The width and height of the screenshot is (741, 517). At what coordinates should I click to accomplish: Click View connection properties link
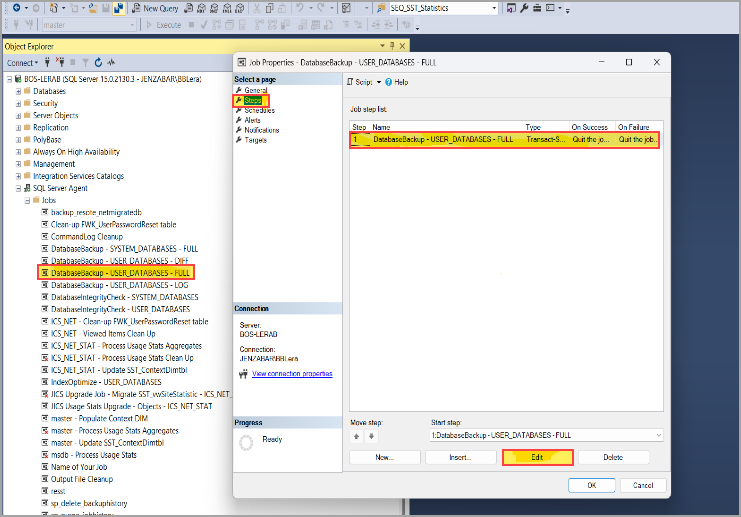click(x=292, y=373)
